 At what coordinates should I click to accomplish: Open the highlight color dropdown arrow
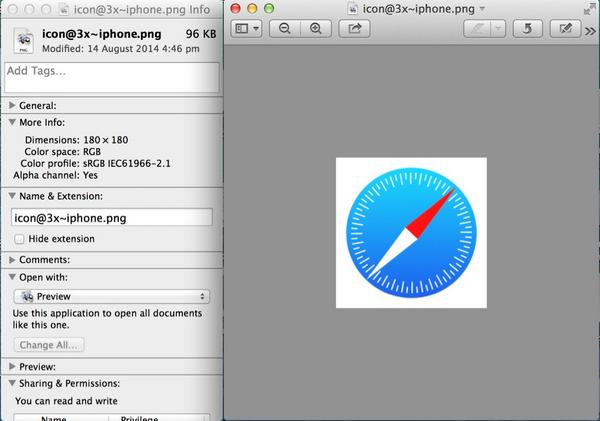(498, 29)
